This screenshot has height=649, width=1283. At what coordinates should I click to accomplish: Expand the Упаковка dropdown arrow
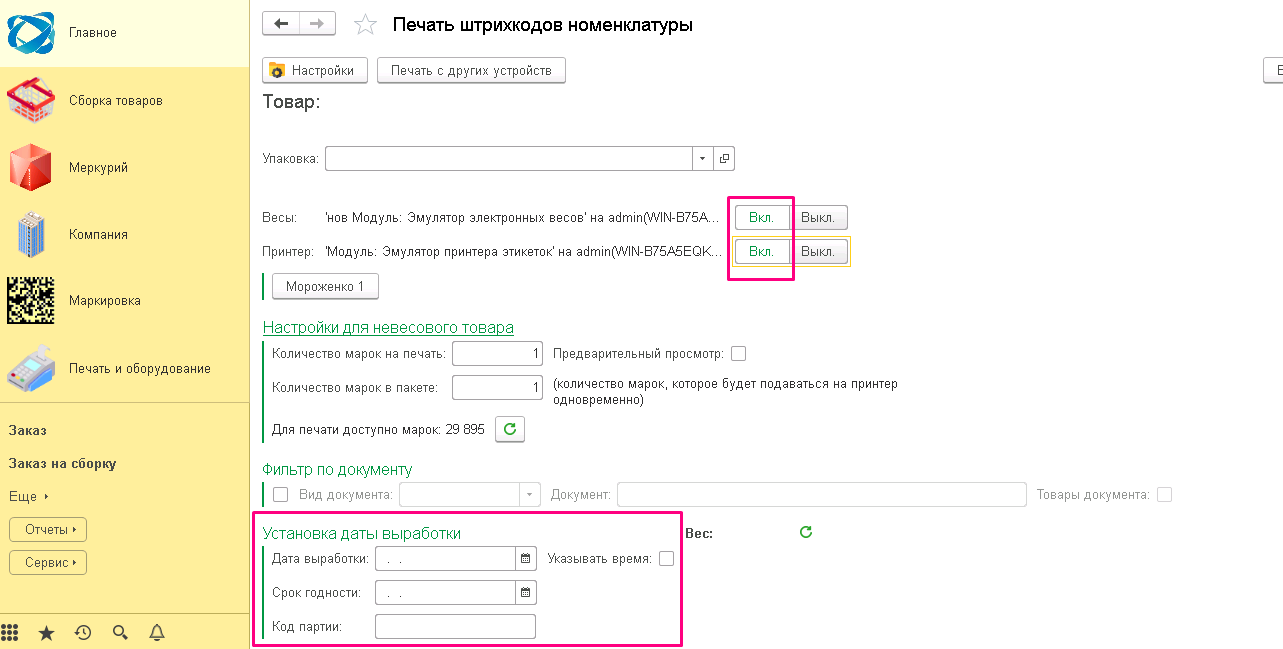[702, 158]
